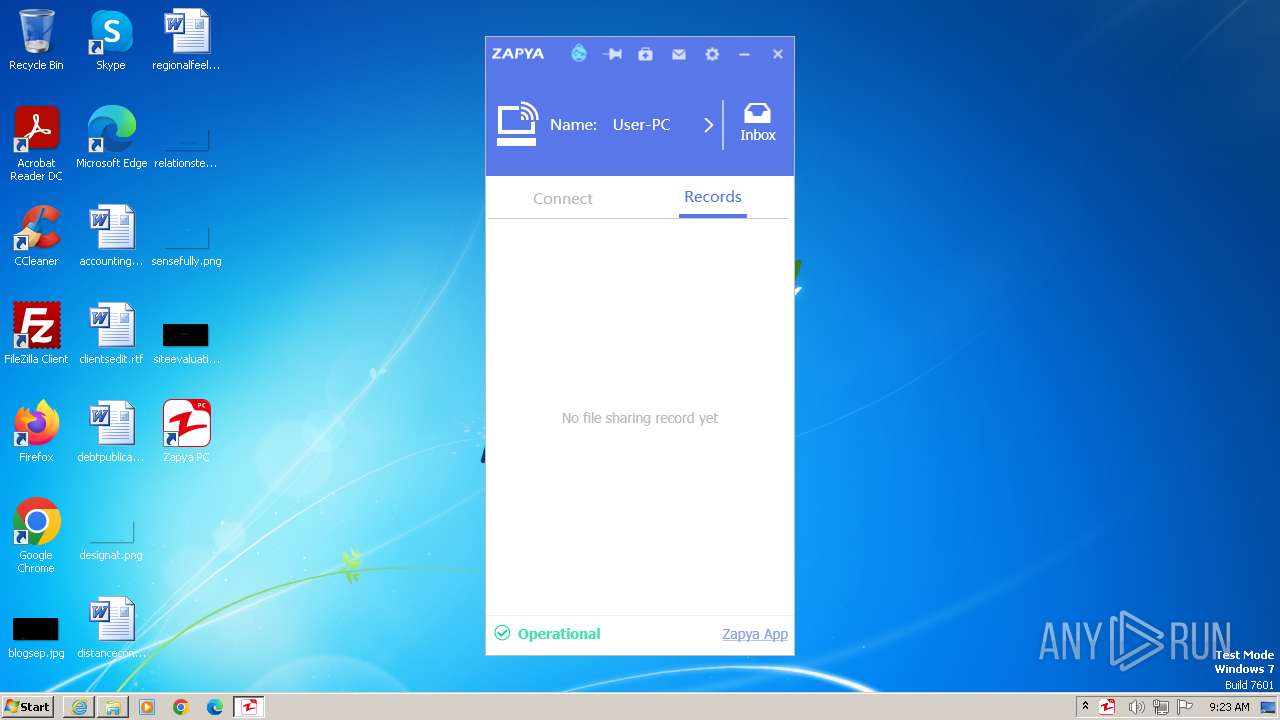Open the Zapya App link
The image size is (1280, 720).
click(x=755, y=634)
